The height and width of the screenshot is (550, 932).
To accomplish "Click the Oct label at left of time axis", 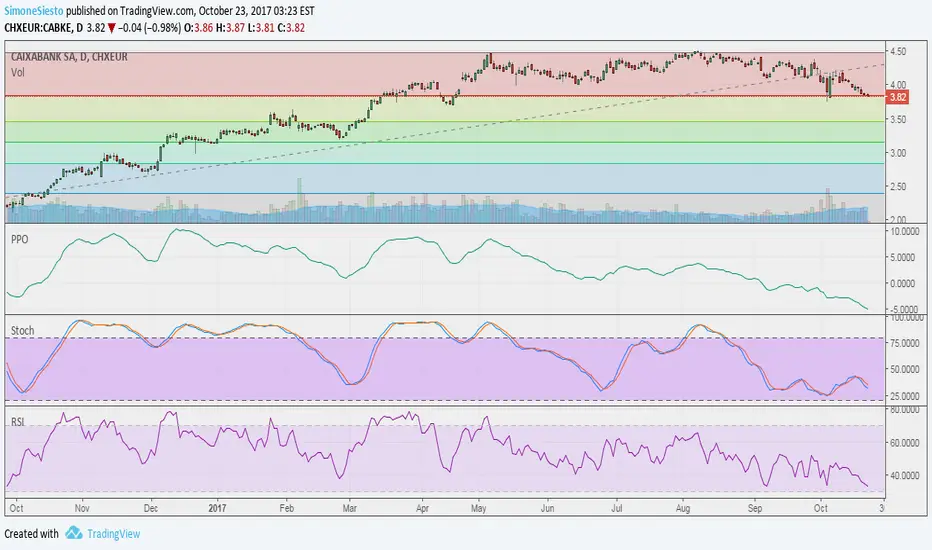I will [x=17, y=508].
